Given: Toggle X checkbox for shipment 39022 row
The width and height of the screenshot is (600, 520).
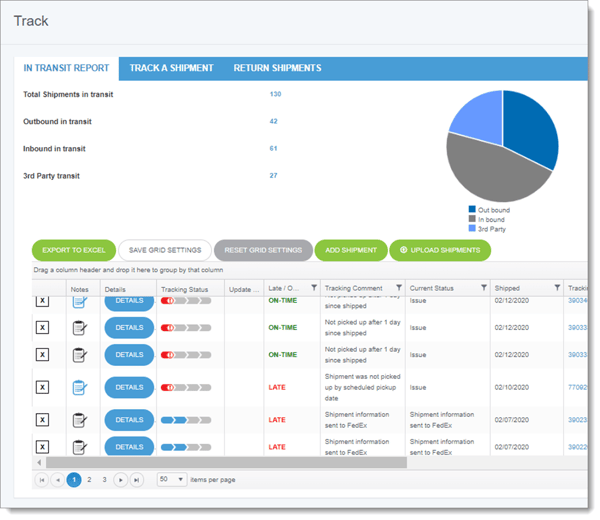Looking at the screenshot, I should pos(42,447).
